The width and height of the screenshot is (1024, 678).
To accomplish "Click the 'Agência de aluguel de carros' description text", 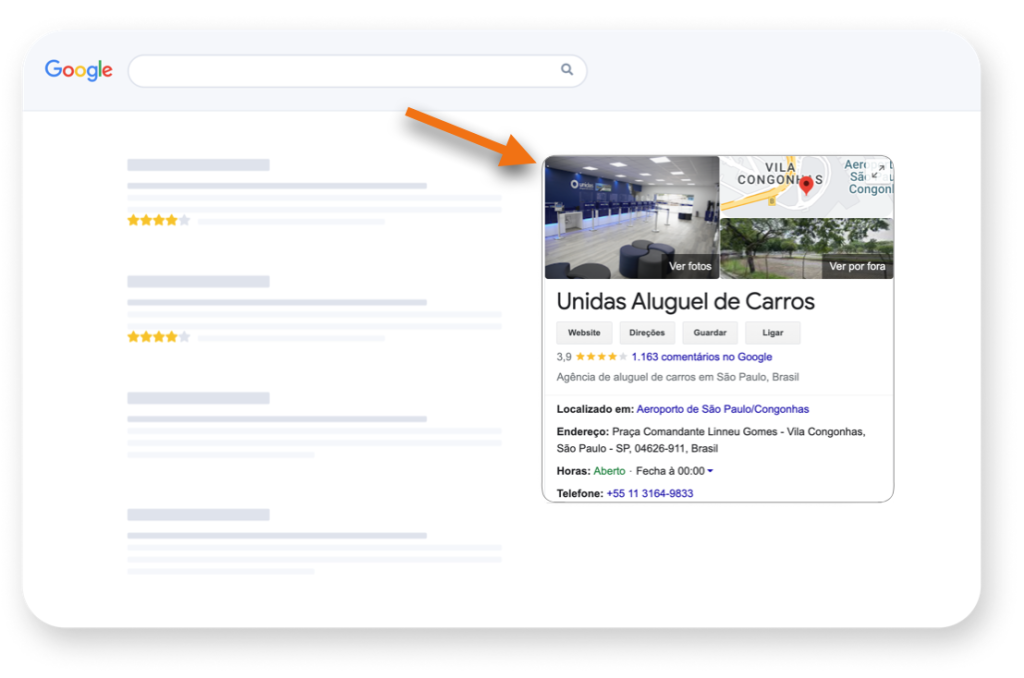I will [677, 377].
